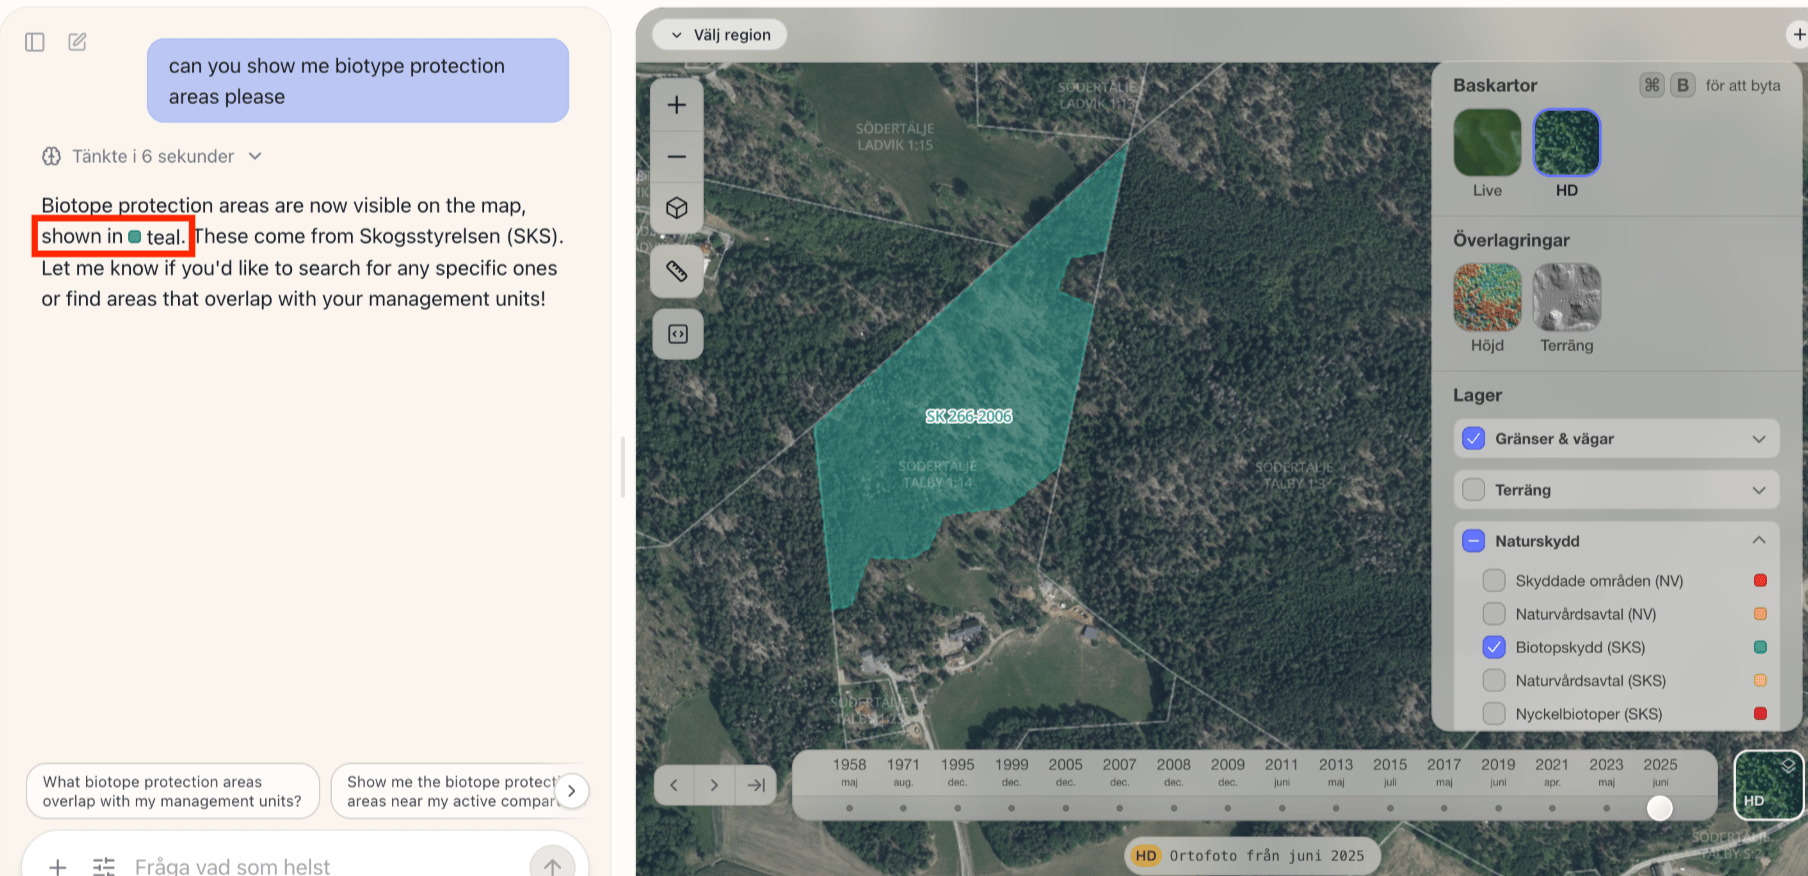The image size is (1808, 876).
Task: Expand the Tänkte i 6 sekunder details
Action: pos(152,156)
